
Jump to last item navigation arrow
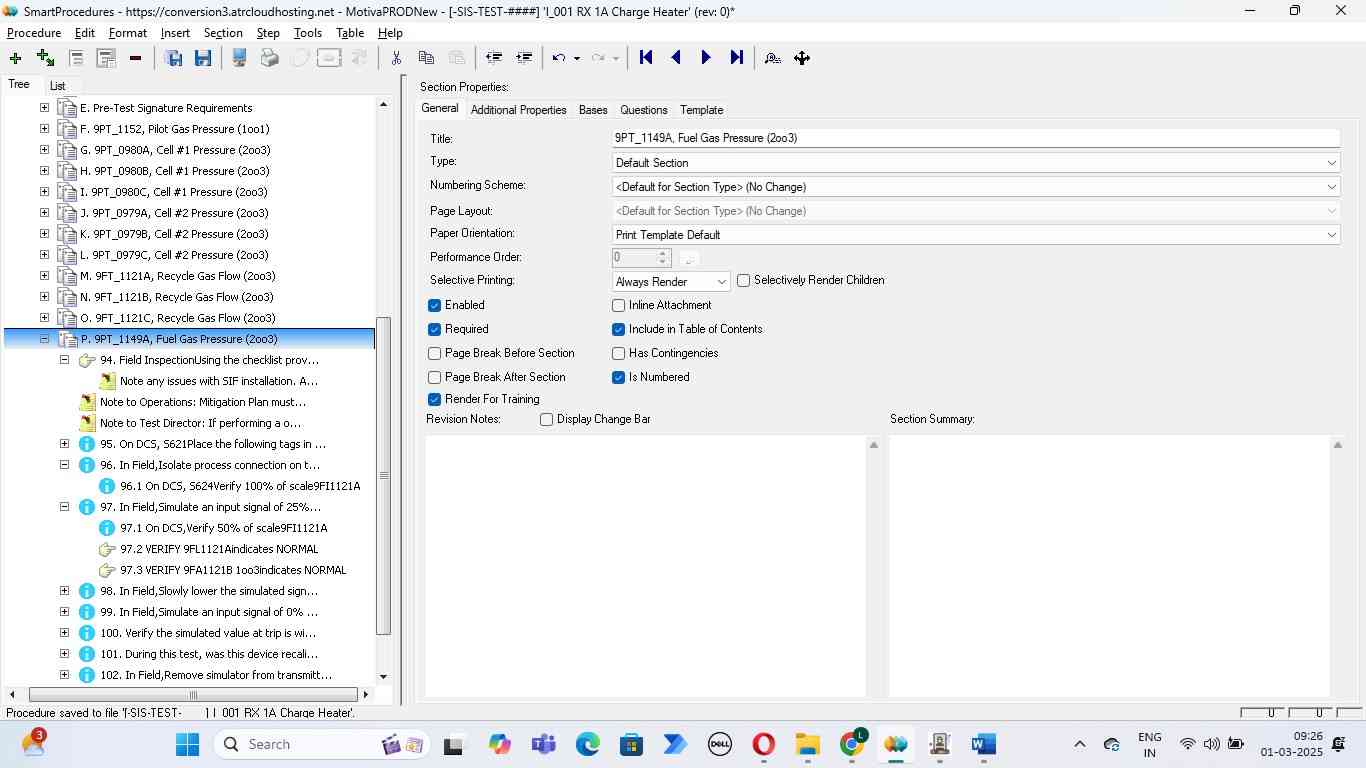pyautogui.click(x=737, y=58)
